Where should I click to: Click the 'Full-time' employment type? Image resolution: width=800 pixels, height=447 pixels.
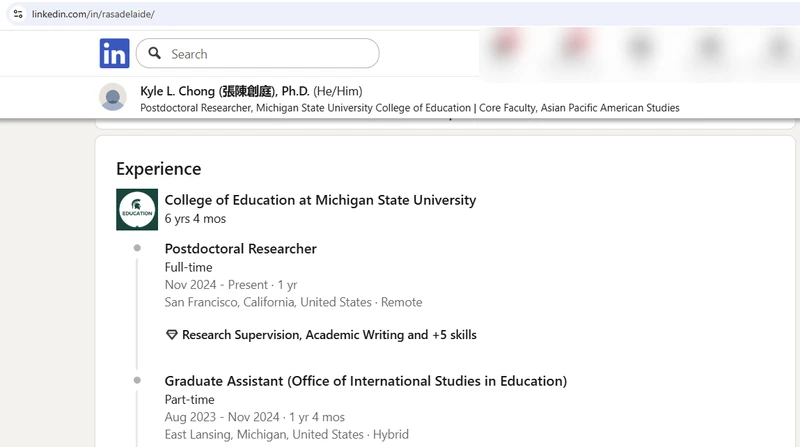point(188,267)
